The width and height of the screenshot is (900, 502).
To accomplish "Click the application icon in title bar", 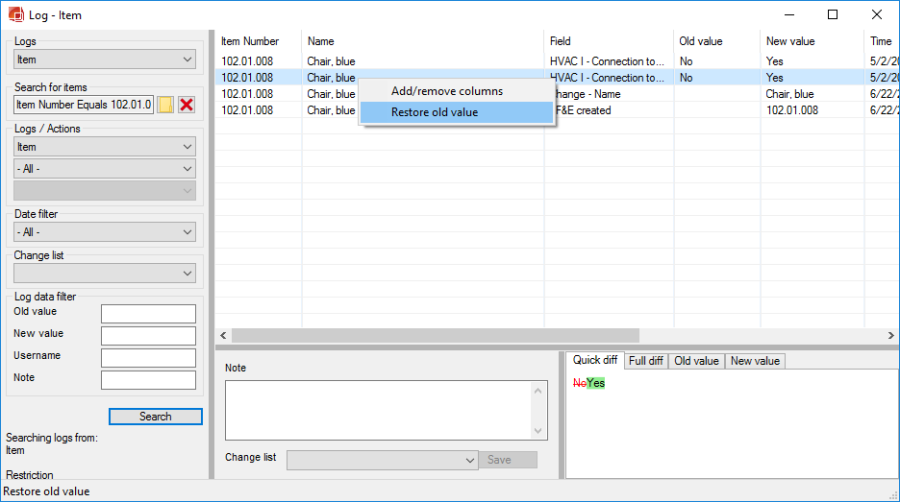I will coord(12,15).
